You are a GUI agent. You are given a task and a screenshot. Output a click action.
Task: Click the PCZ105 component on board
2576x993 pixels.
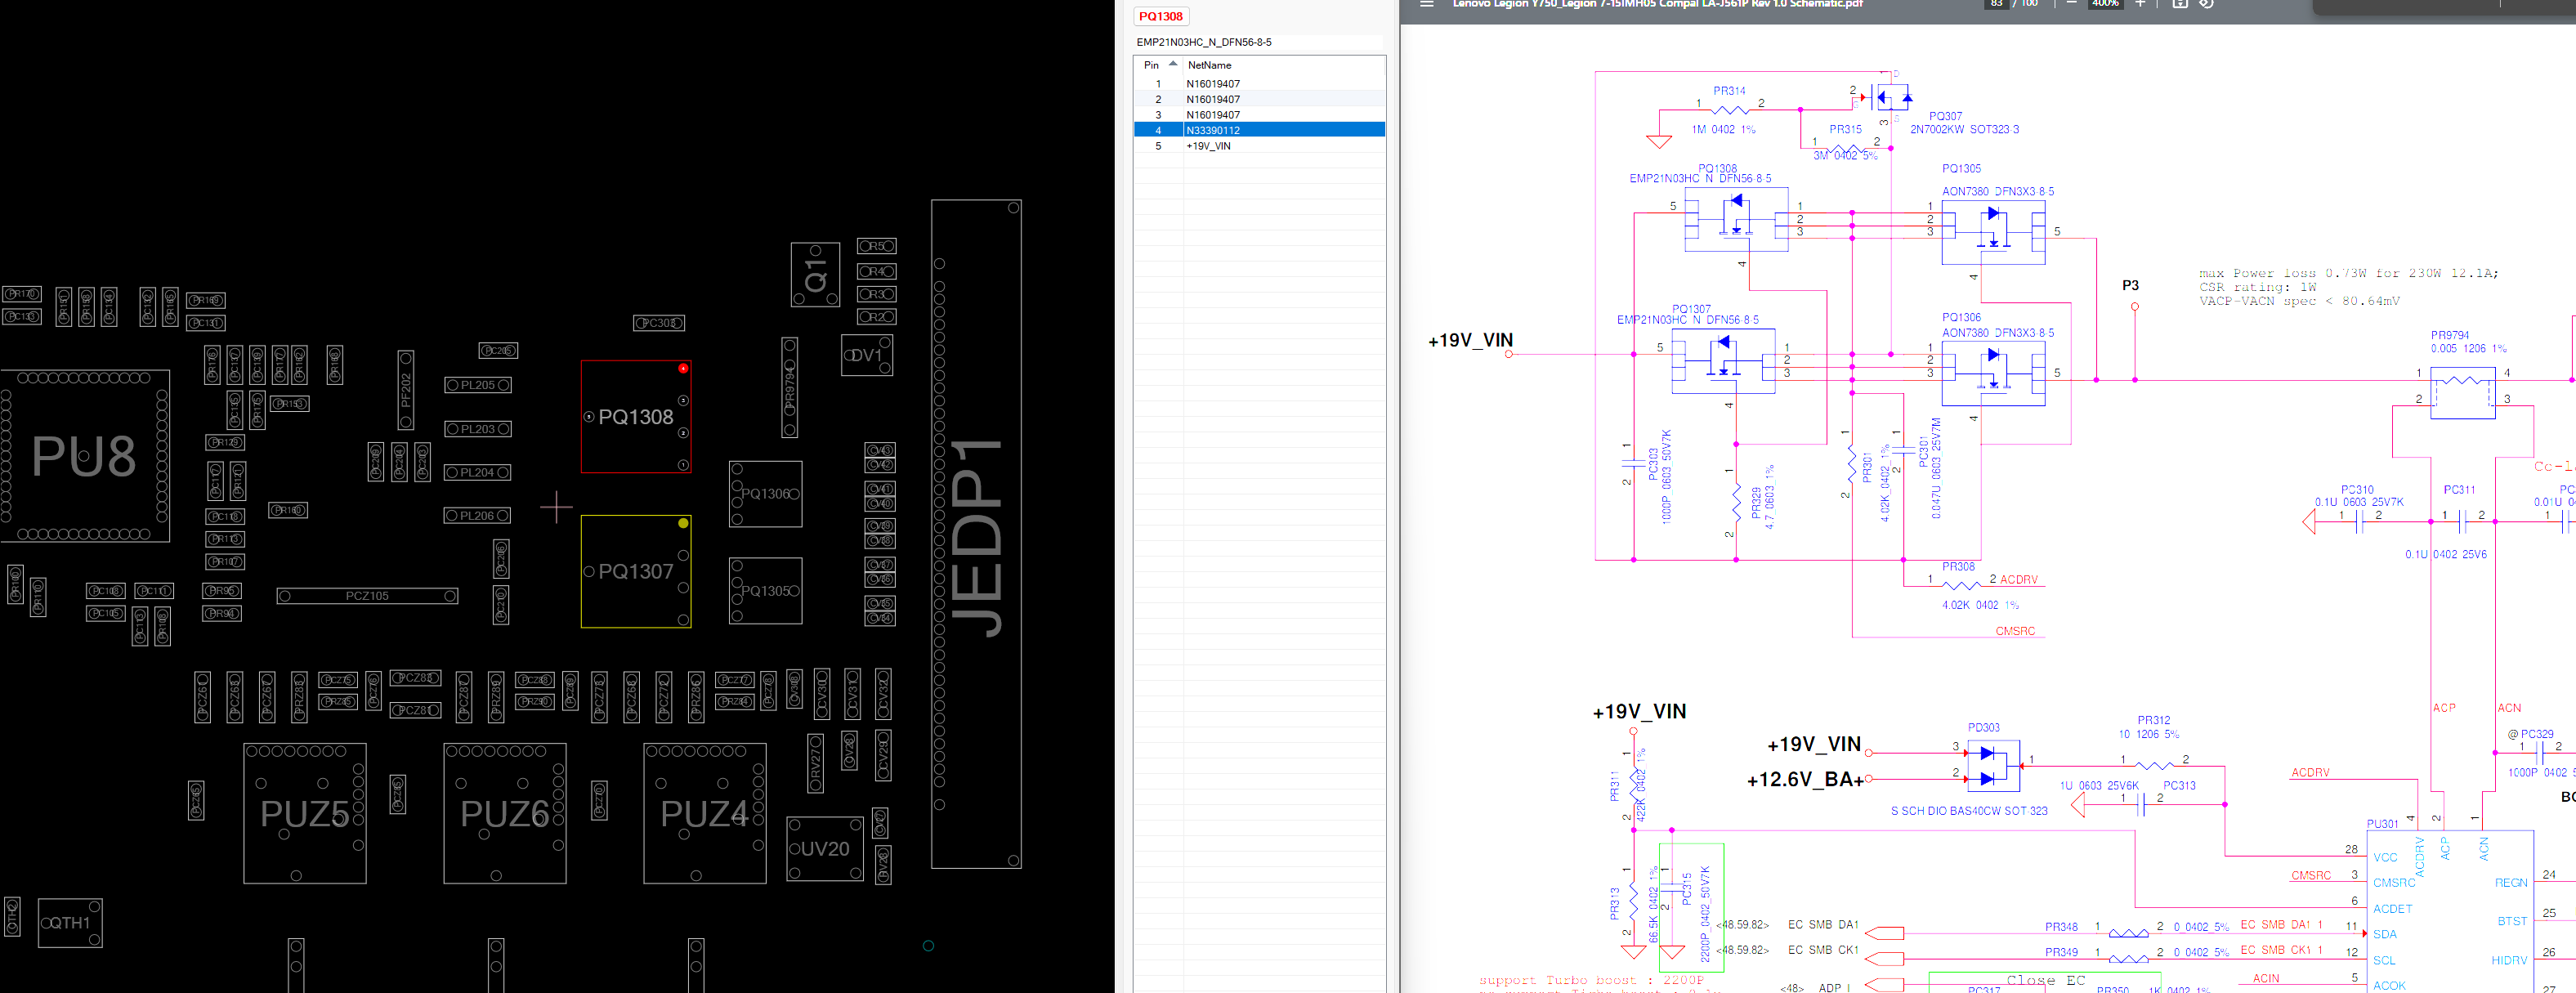click(x=367, y=596)
